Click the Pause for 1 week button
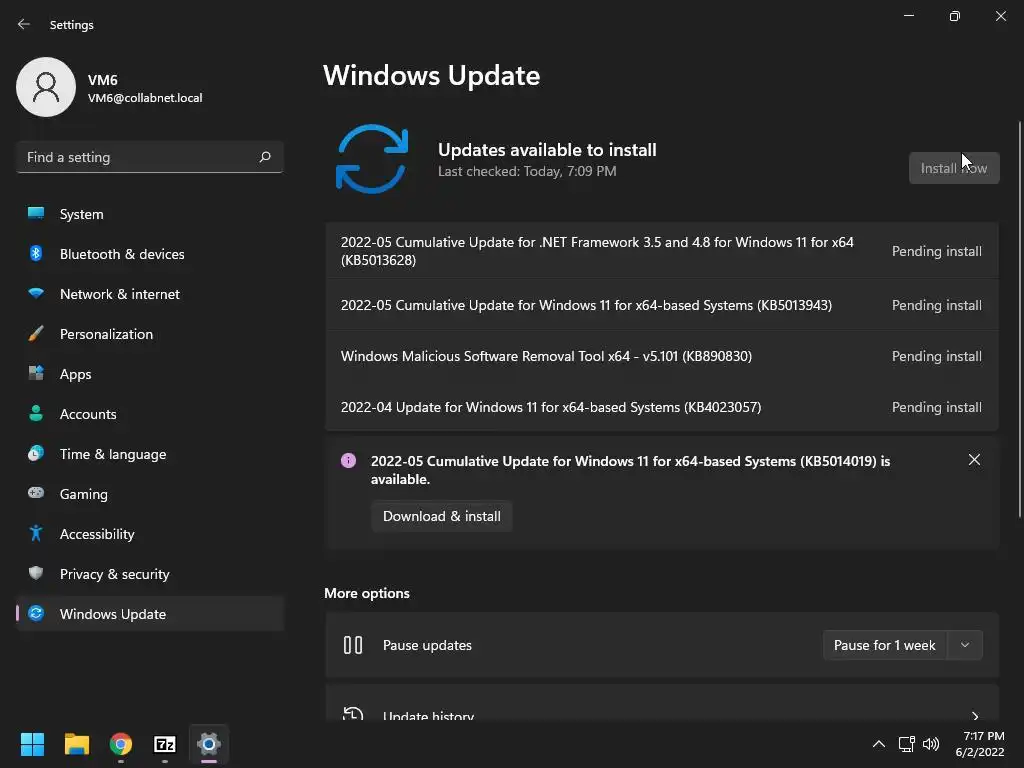Screen dimensions: 1024x768 pyautogui.click(x=885, y=645)
